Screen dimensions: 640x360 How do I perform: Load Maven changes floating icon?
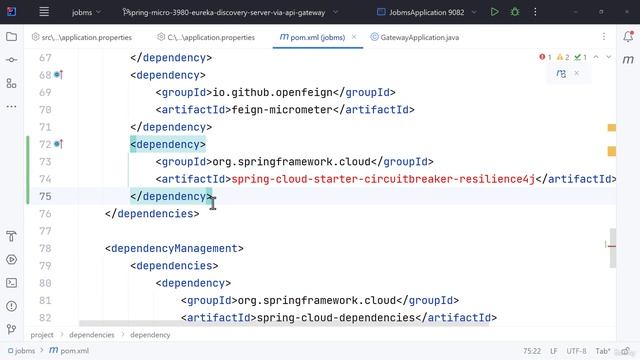click(561, 73)
